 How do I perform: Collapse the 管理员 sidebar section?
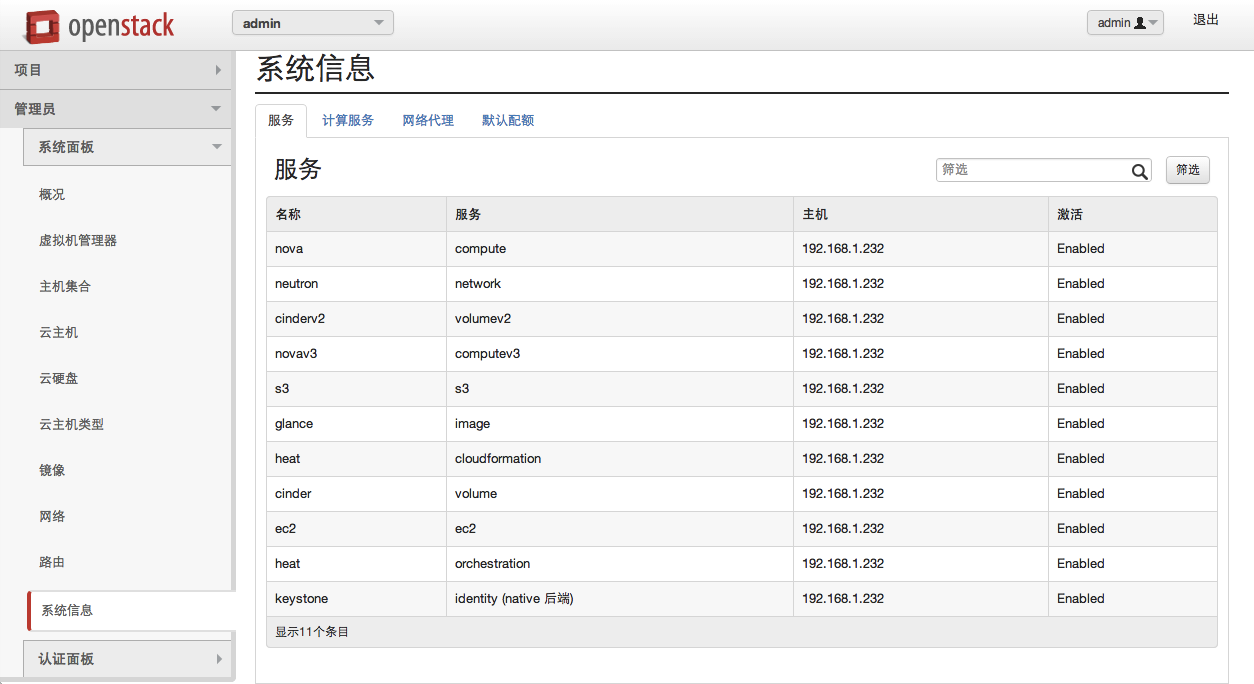[x=117, y=109]
